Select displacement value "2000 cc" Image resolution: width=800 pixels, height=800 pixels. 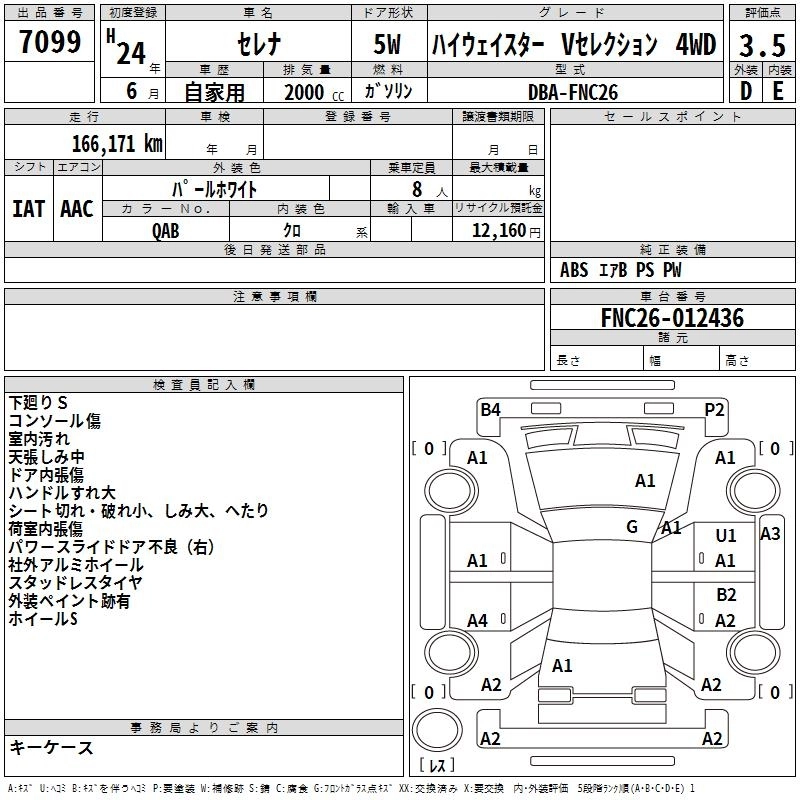pyautogui.click(x=314, y=92)
